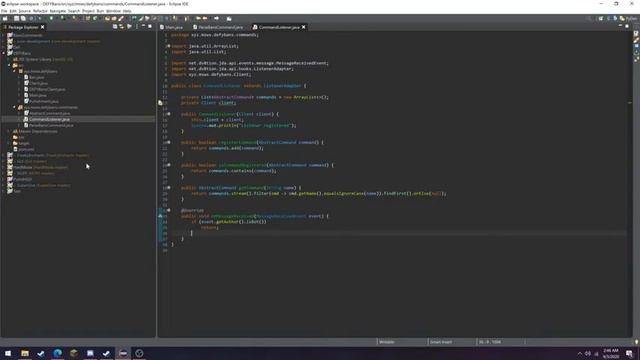Open the Navigate menu
Image resolution: width=640 pixels, height=360 pixels.
point(58,11)
